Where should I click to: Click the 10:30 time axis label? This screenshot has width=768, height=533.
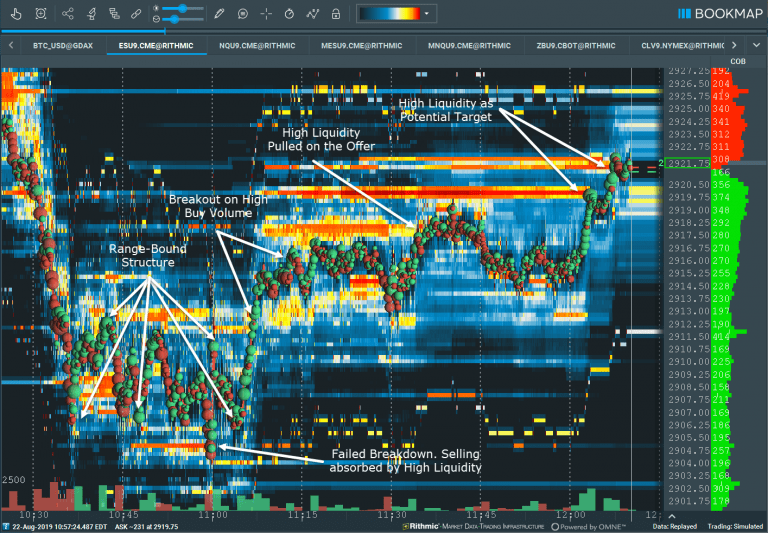click(x=33, y=515)
